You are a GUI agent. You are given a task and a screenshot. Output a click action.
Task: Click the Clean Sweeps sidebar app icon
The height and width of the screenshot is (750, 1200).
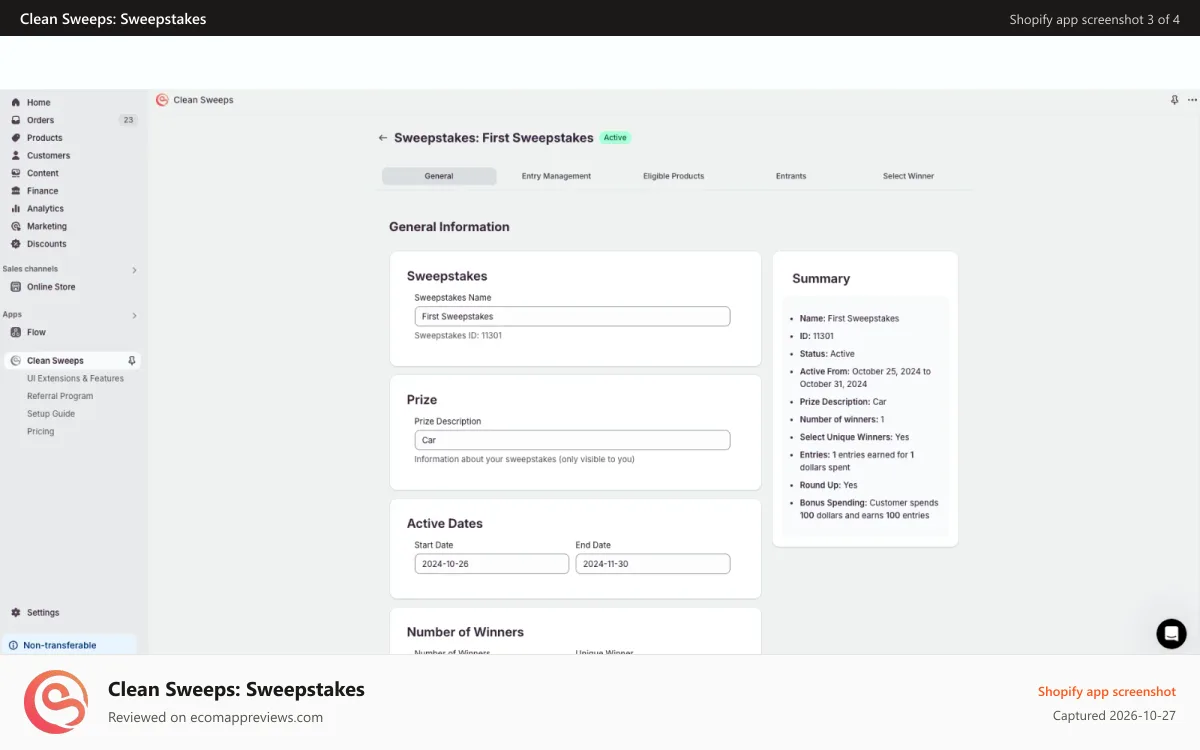tap(16, 360)
